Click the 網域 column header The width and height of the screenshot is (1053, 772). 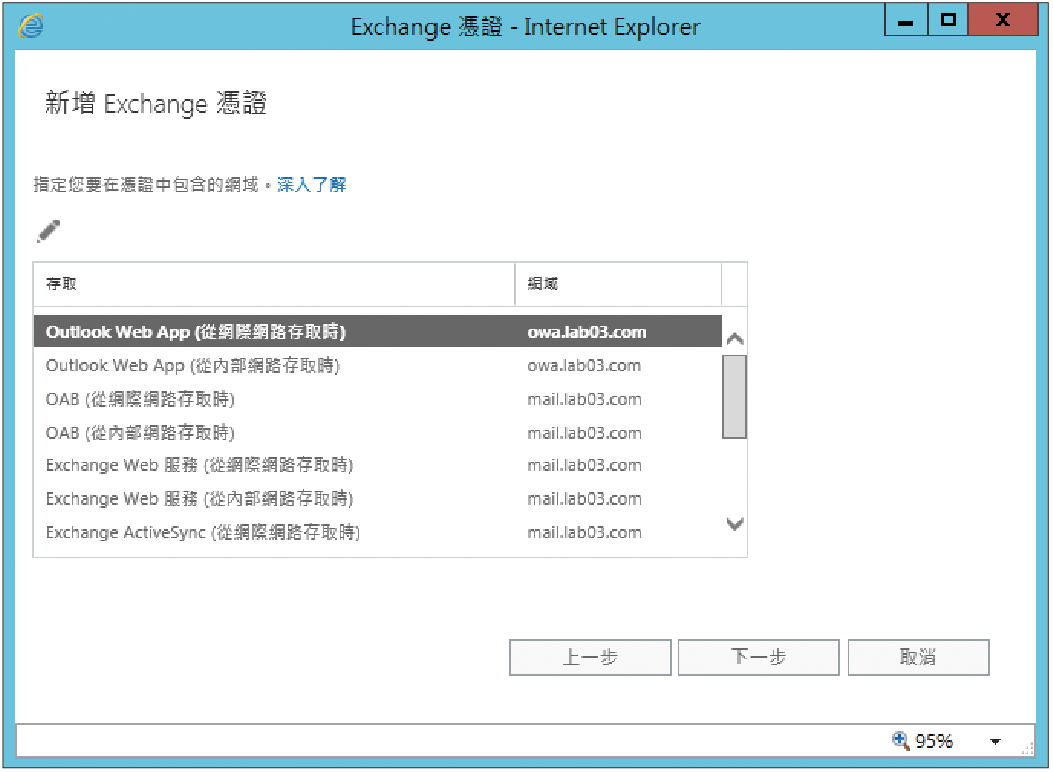619,284
